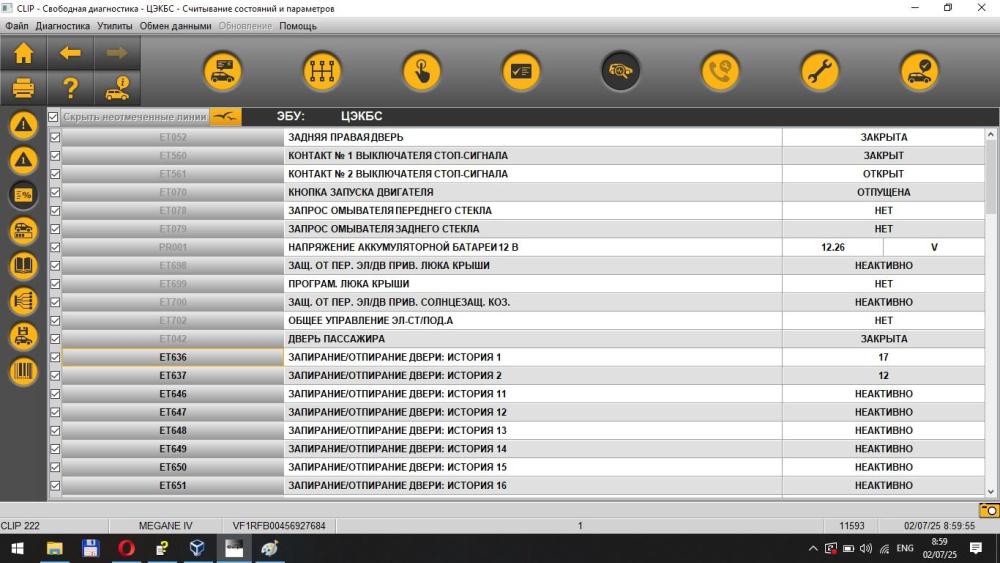Screen dimensions: 1000x563
Task: Click the 12.26 voltage value cell
Action: pyautogui.click(x=832, y=247)
